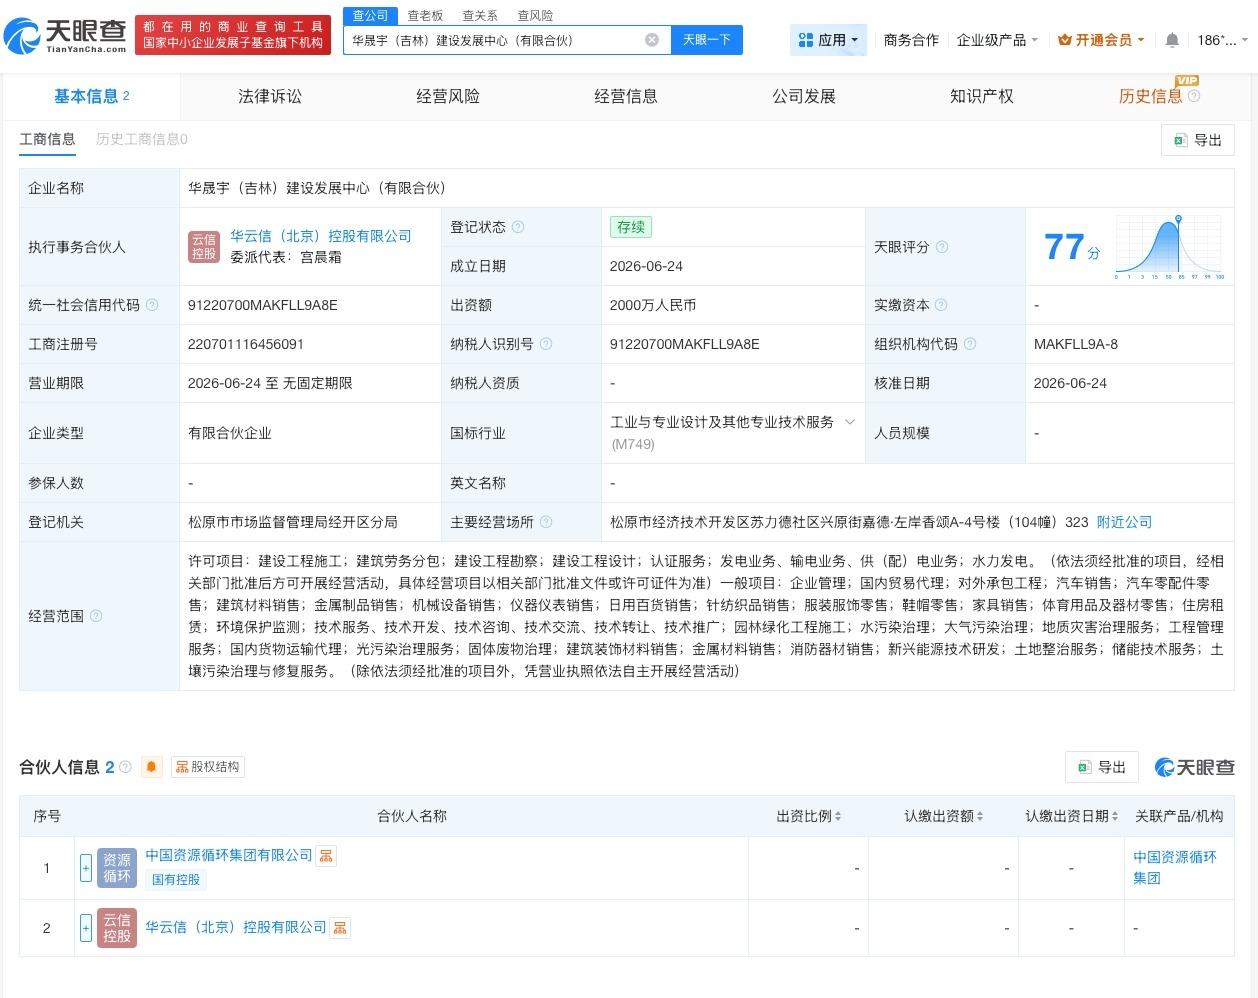Click the 77分 score value
Screen dimensions: 1258x998
pyautogui.click(x=1071, y=247)
